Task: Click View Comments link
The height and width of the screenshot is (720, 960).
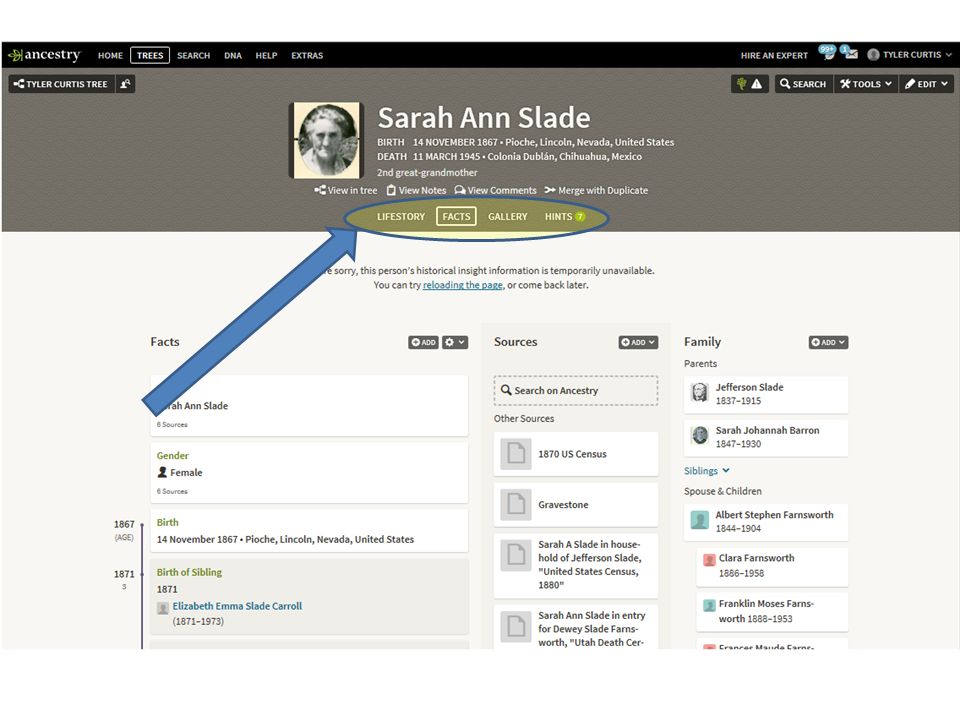Action: [x=495, y=190]
